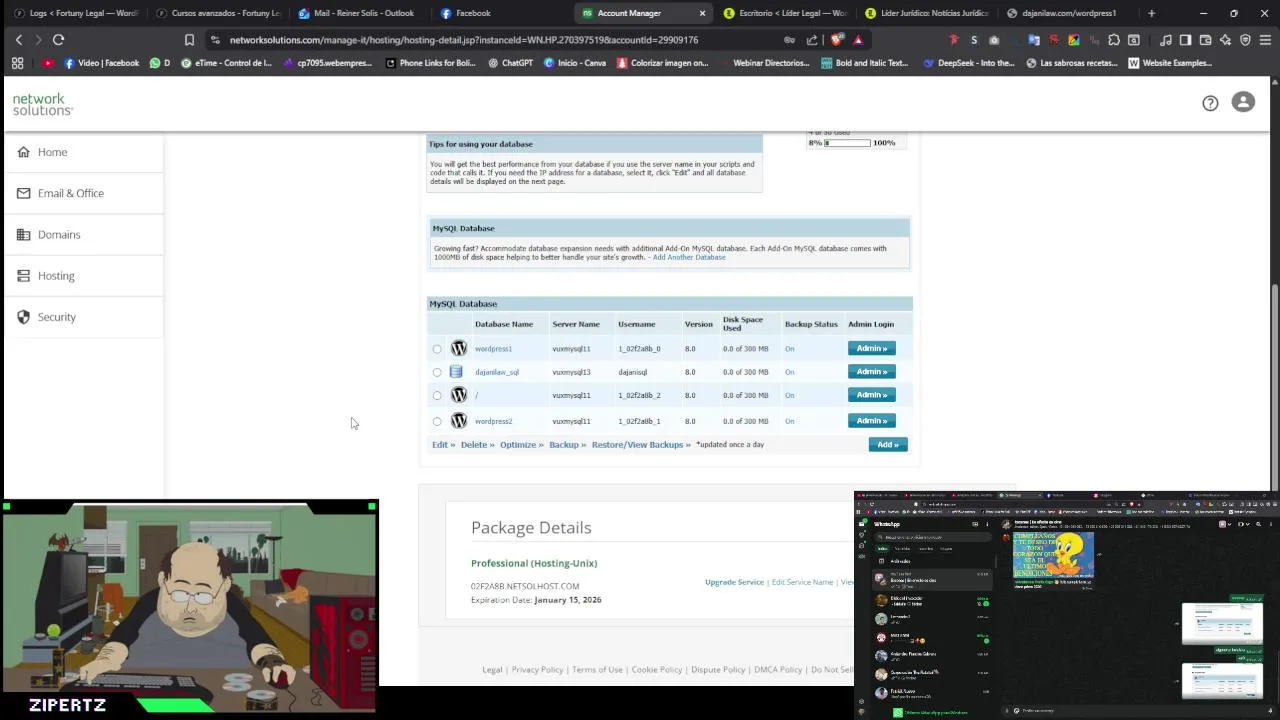Click Admin button for wordpress1
The height and width of the screenshot is (720, 1280).
coord(871,348)
